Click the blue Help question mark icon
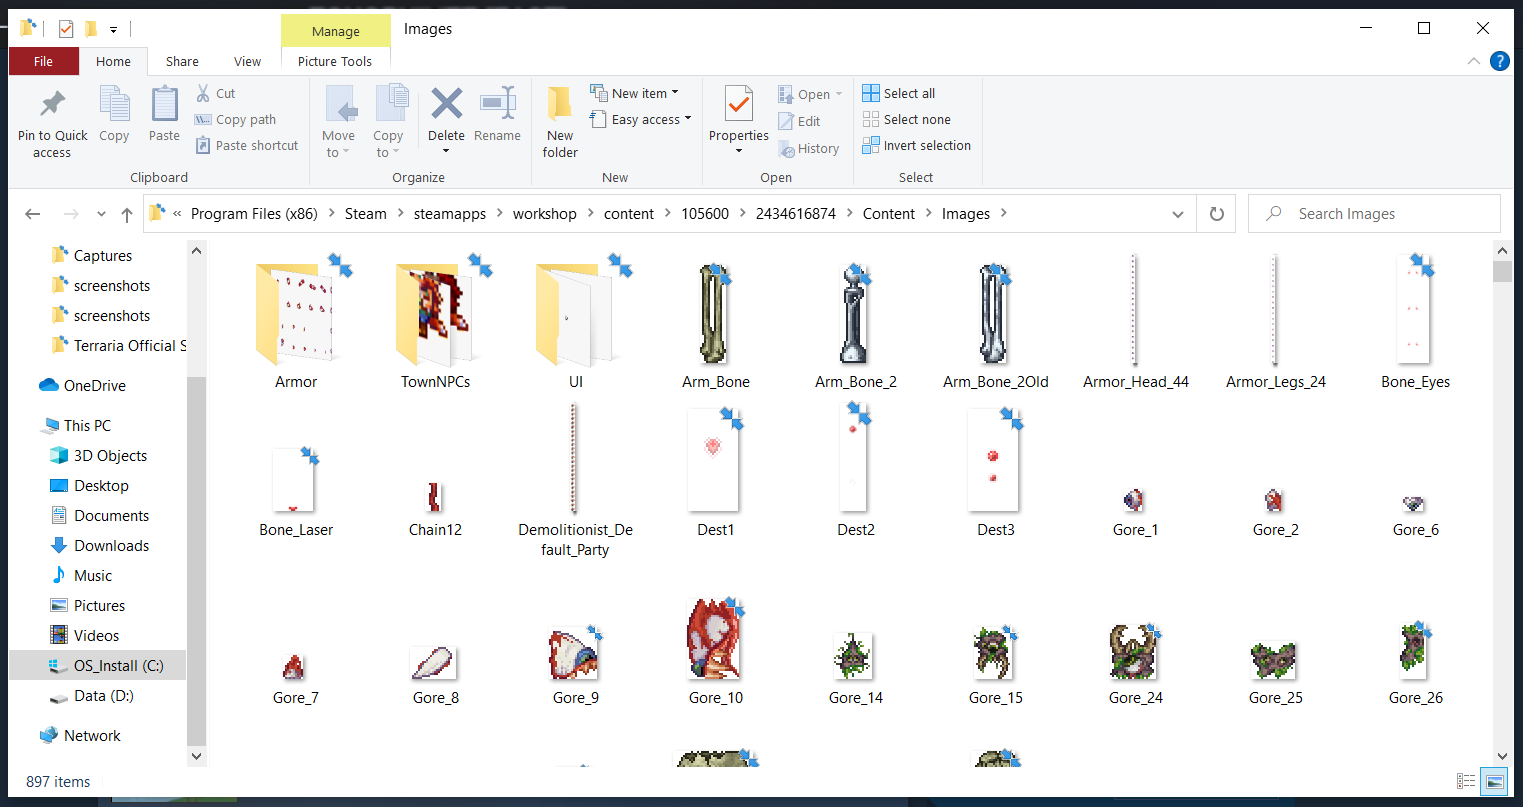The width and height of the screenshot is (1523, 807). (1499, 61)
